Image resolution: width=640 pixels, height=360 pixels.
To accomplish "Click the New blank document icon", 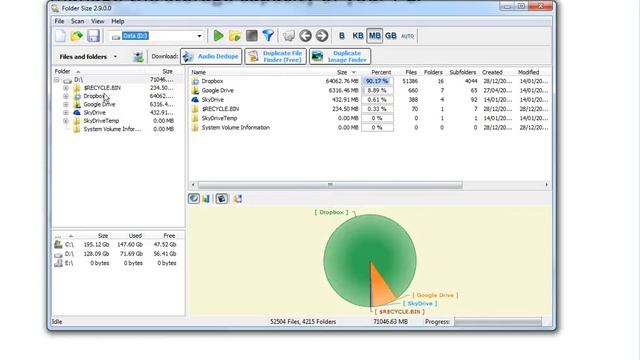I will click(60, 36).
